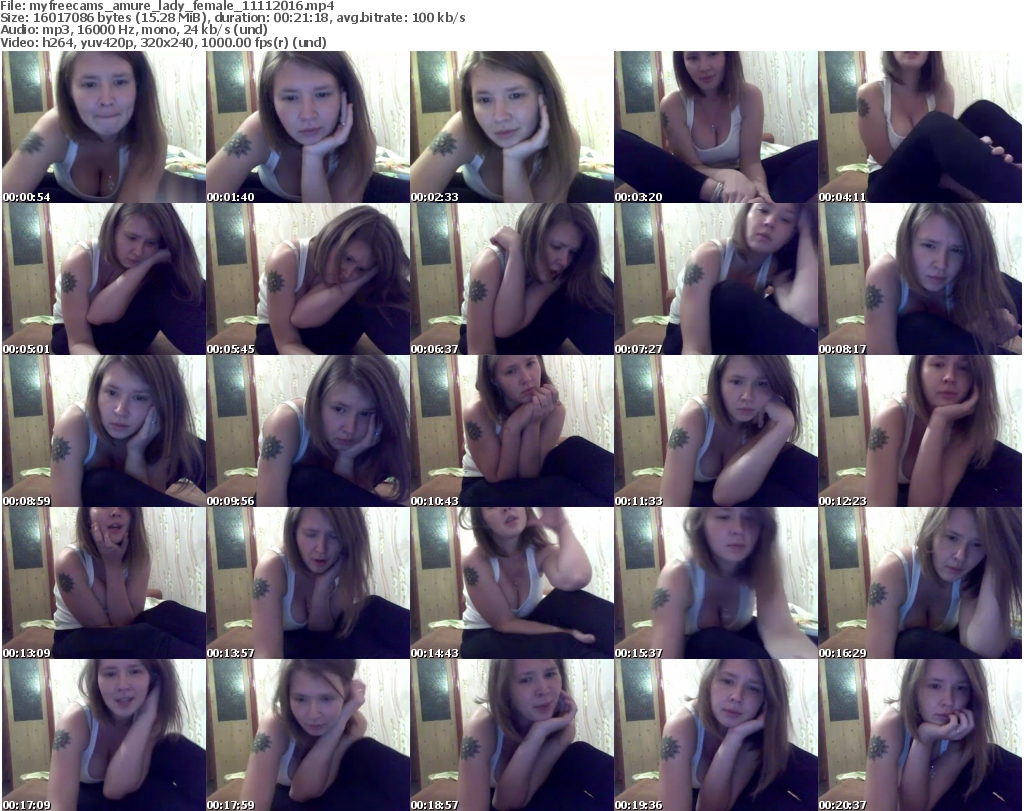Open the frame stamped 00:04:11
The height and width of the screenshot is (811, 1024).
pos(920,127)
